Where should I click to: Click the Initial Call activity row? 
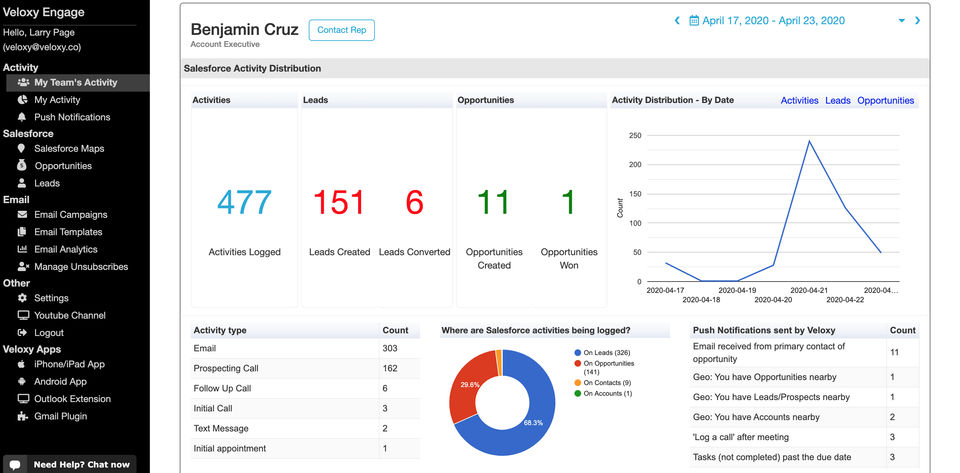coord(306,409)
